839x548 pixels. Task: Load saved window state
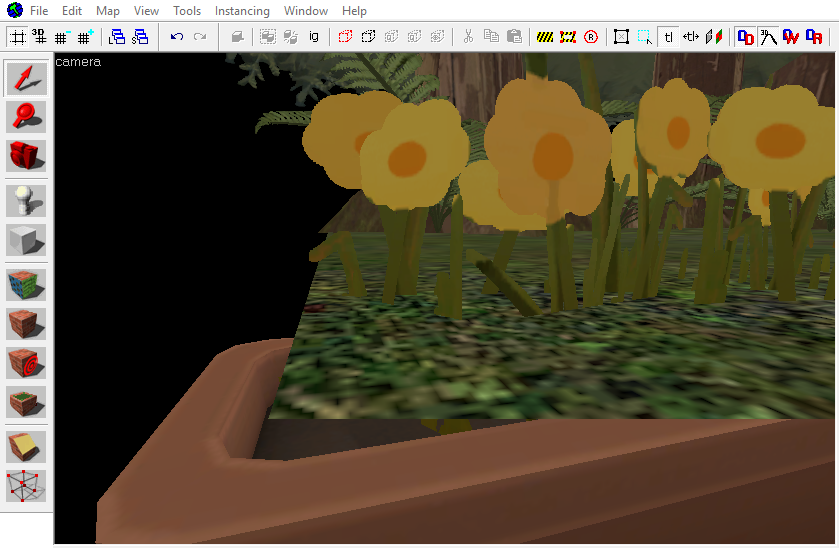(117, 37)
